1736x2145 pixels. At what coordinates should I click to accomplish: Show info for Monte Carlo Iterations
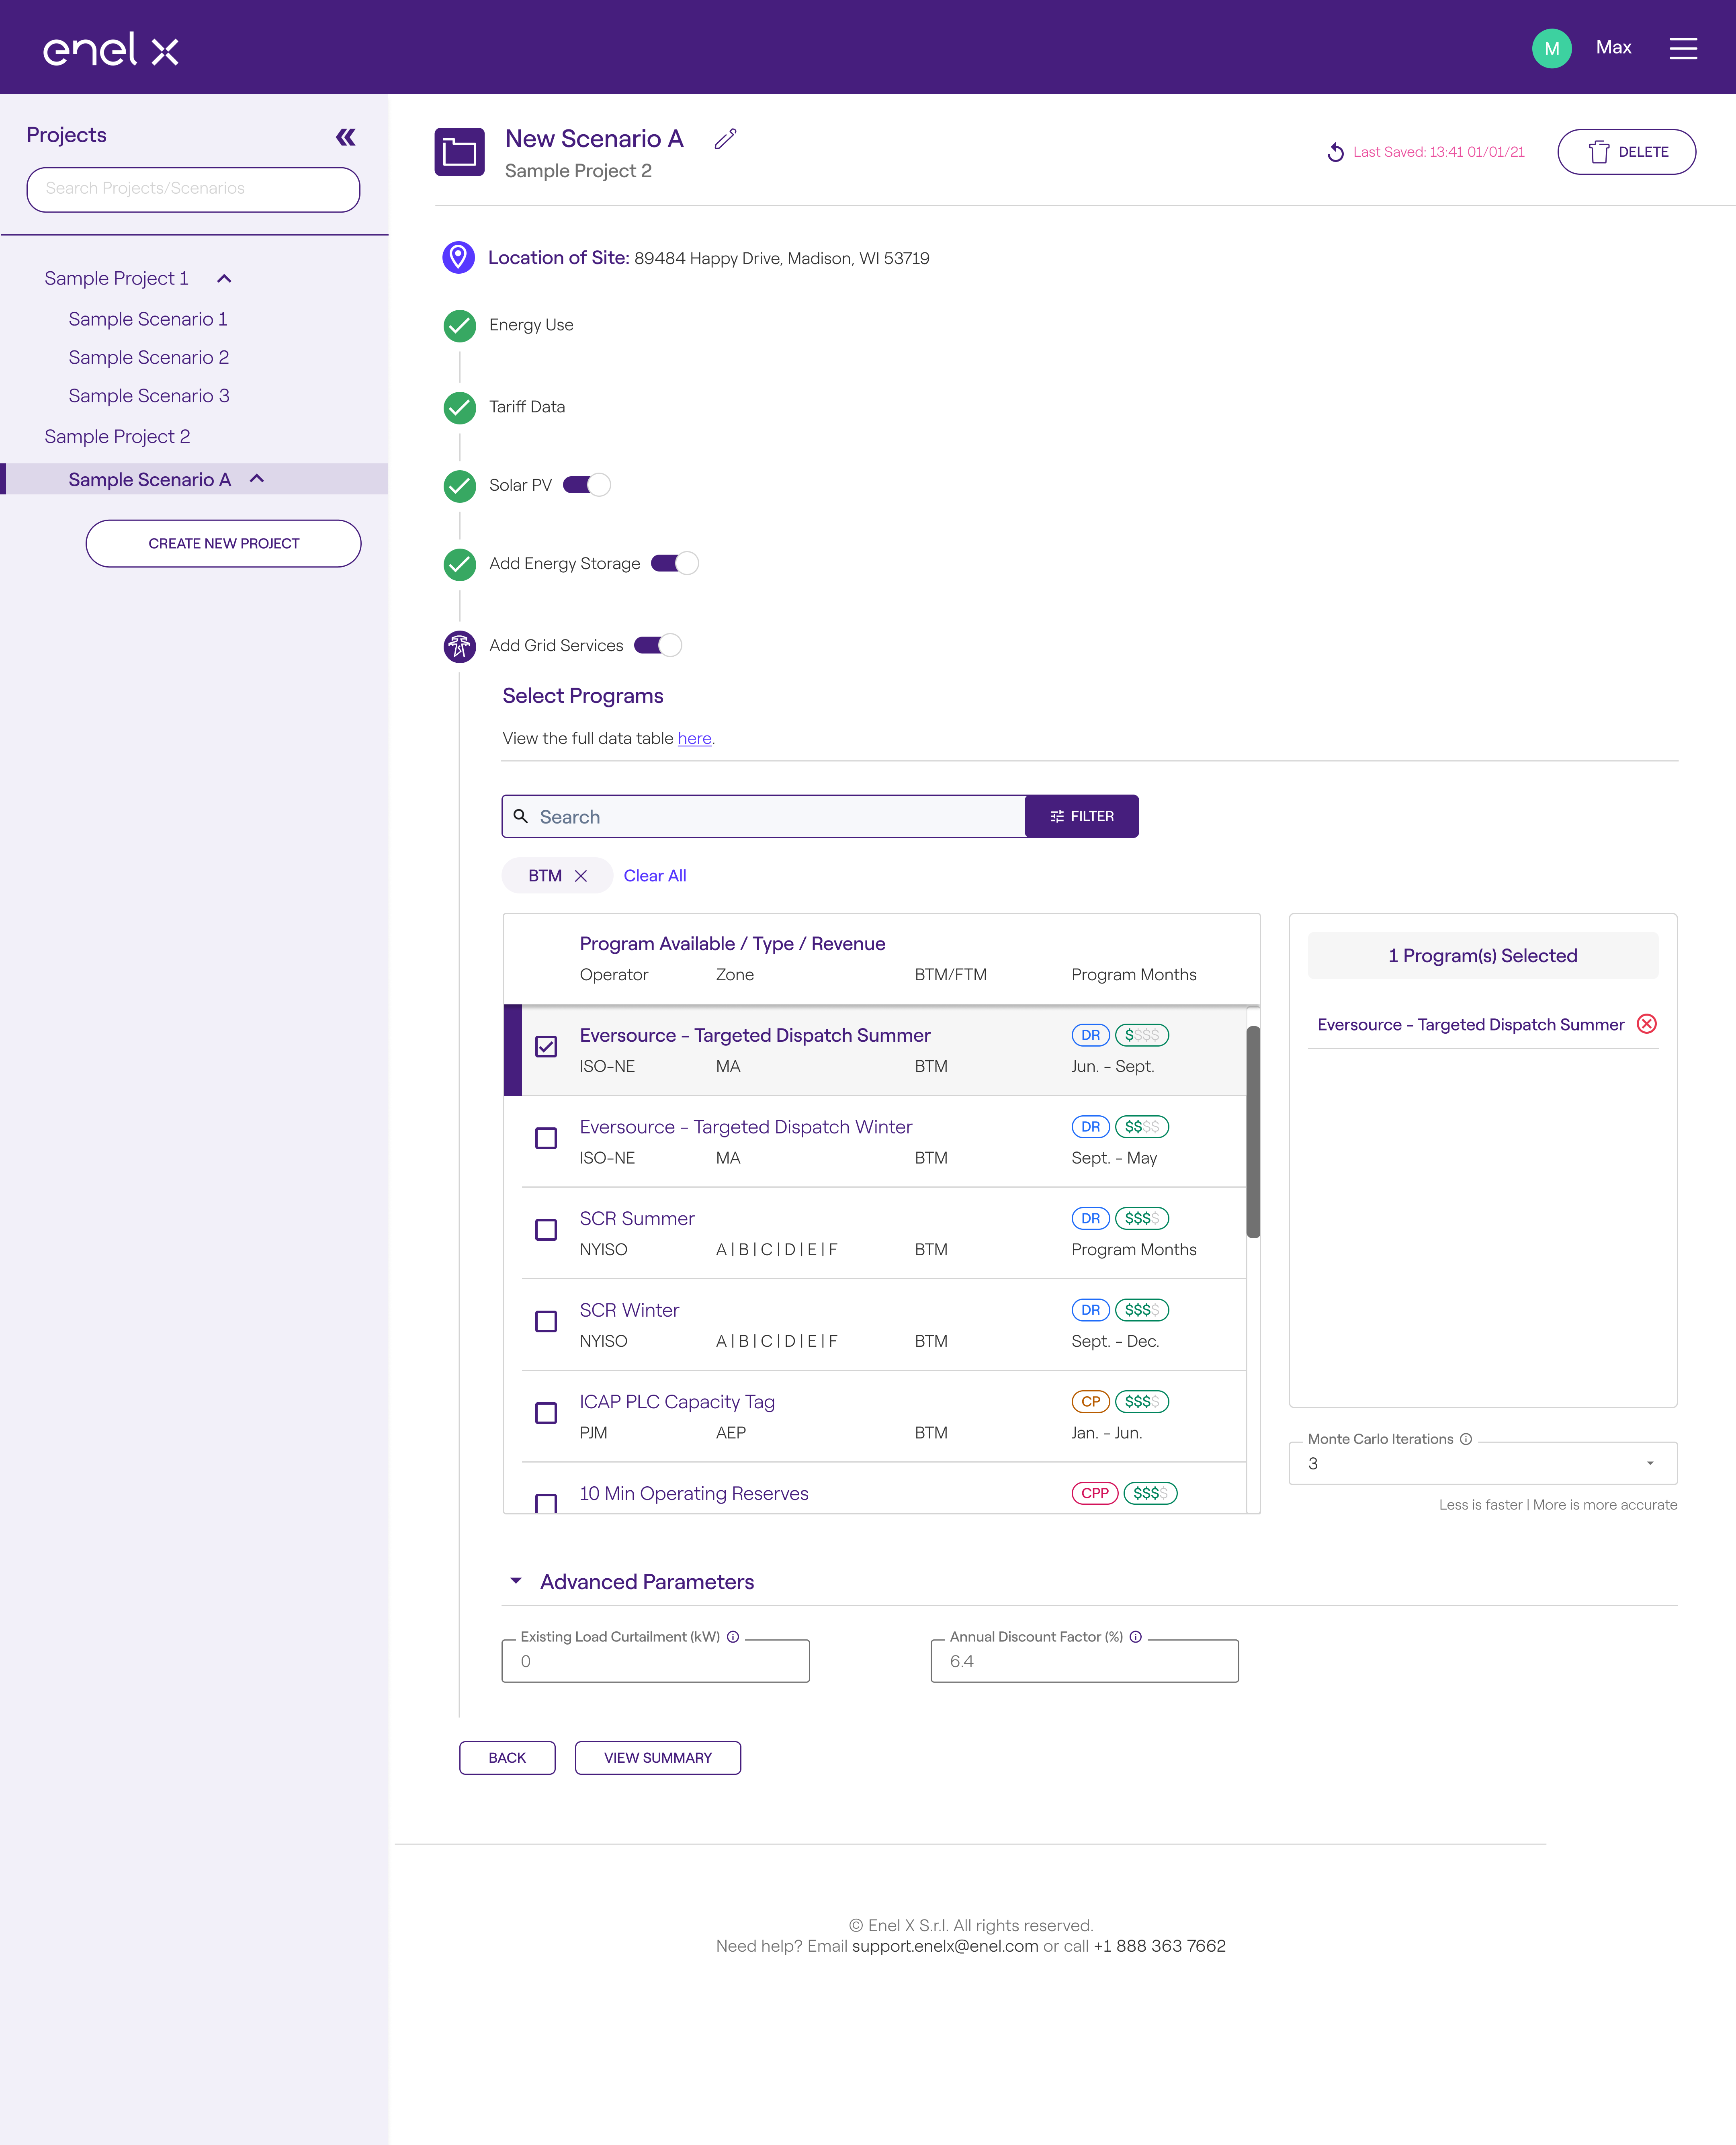pos(1465,1439)
